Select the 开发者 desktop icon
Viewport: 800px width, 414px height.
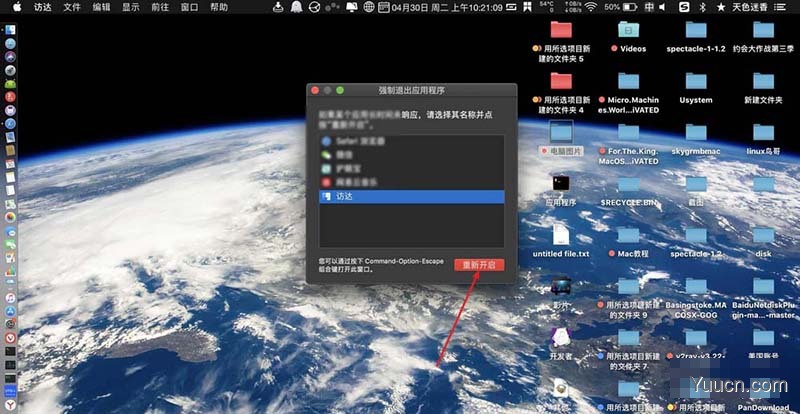(561, 343)
